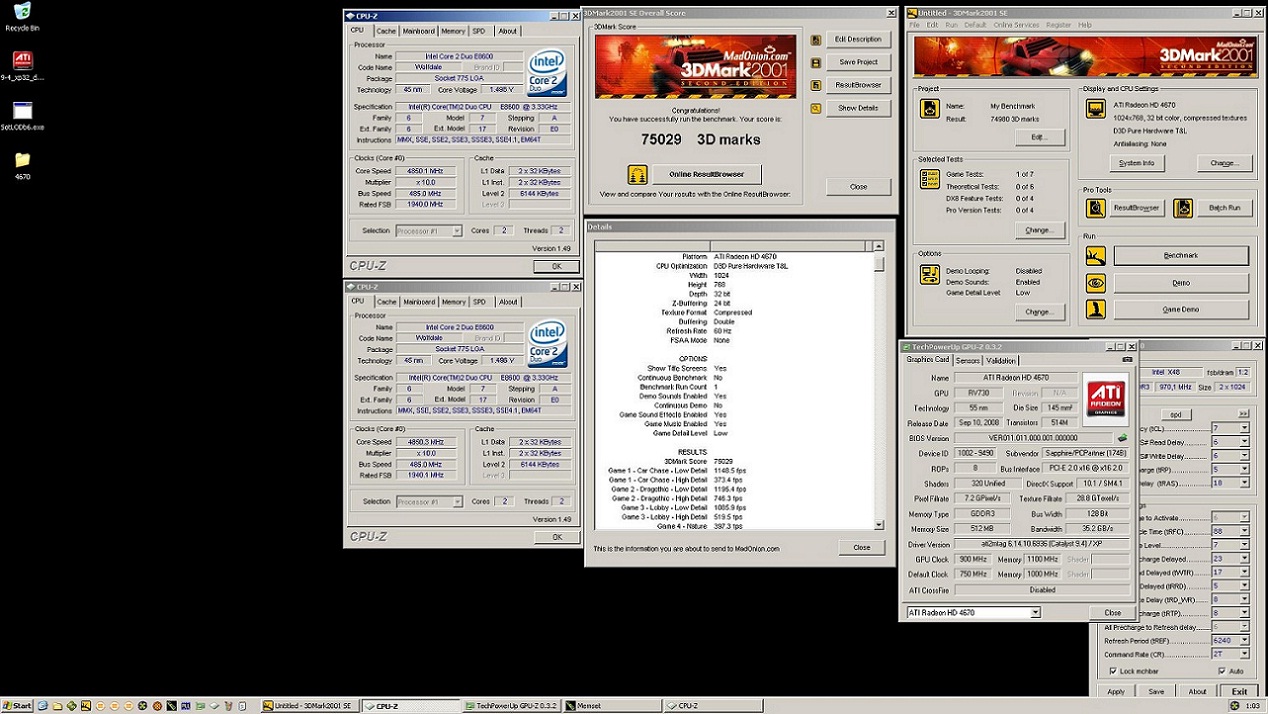This screenshot has width=1268, height=714.
Task: Click the ResultBrowser icon in the score window
Action: point(816,86)
